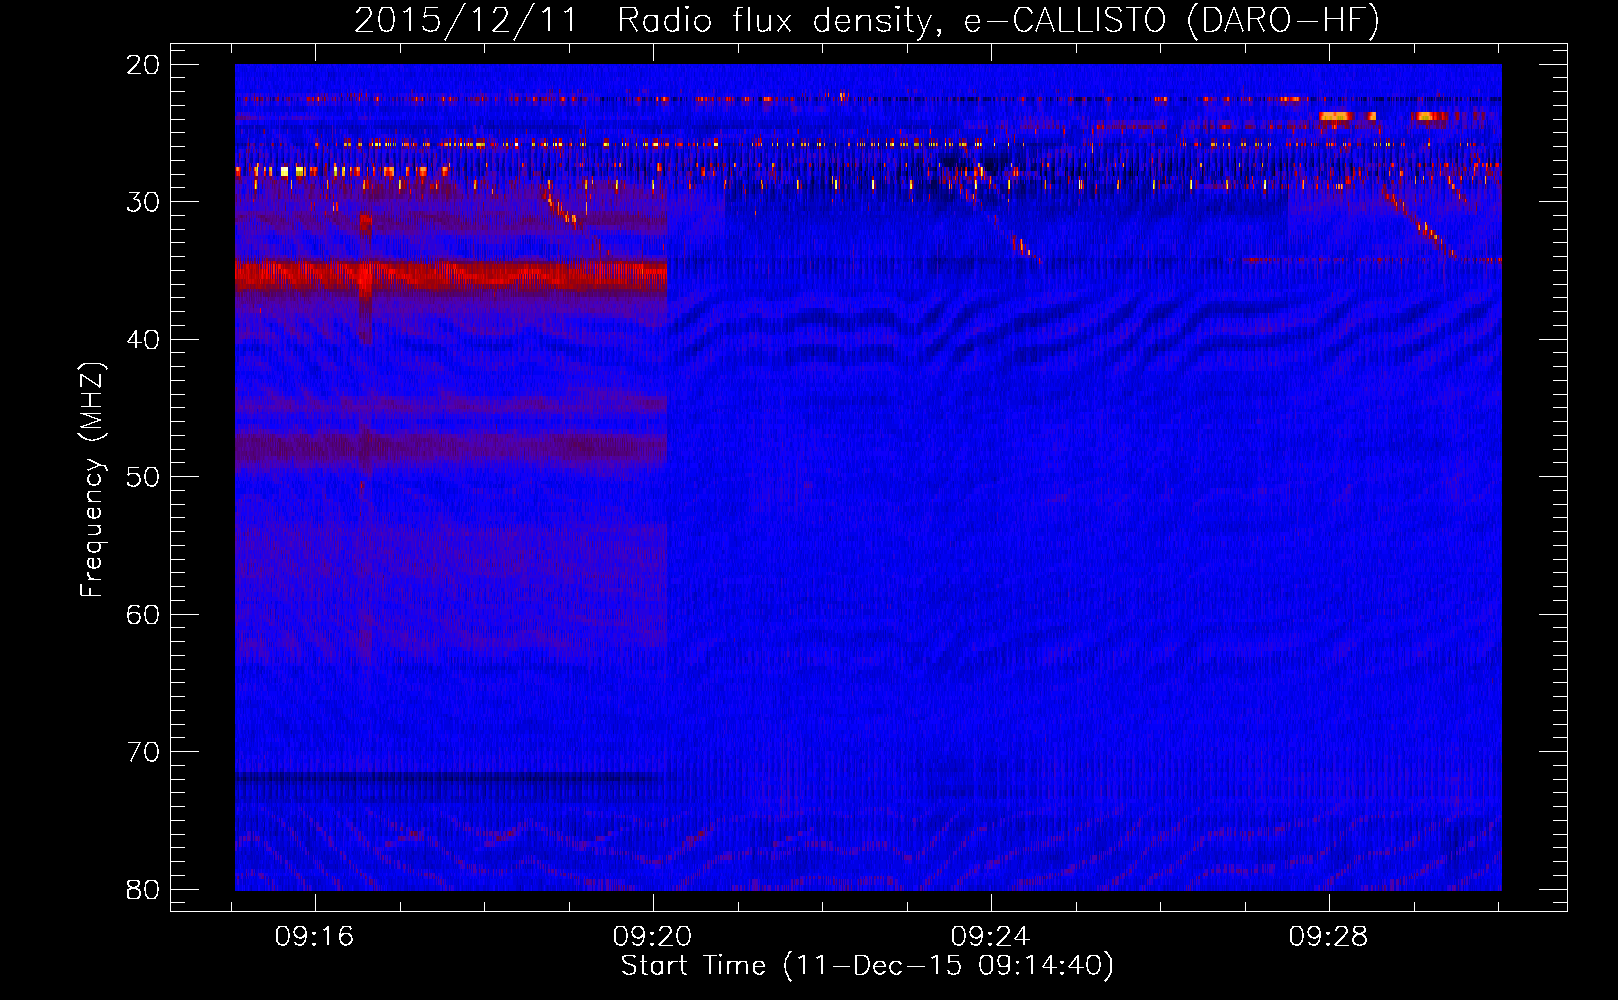Click the bright red 35 MHz emission band
The image size is (1618, 1000).
click(451, 275)
